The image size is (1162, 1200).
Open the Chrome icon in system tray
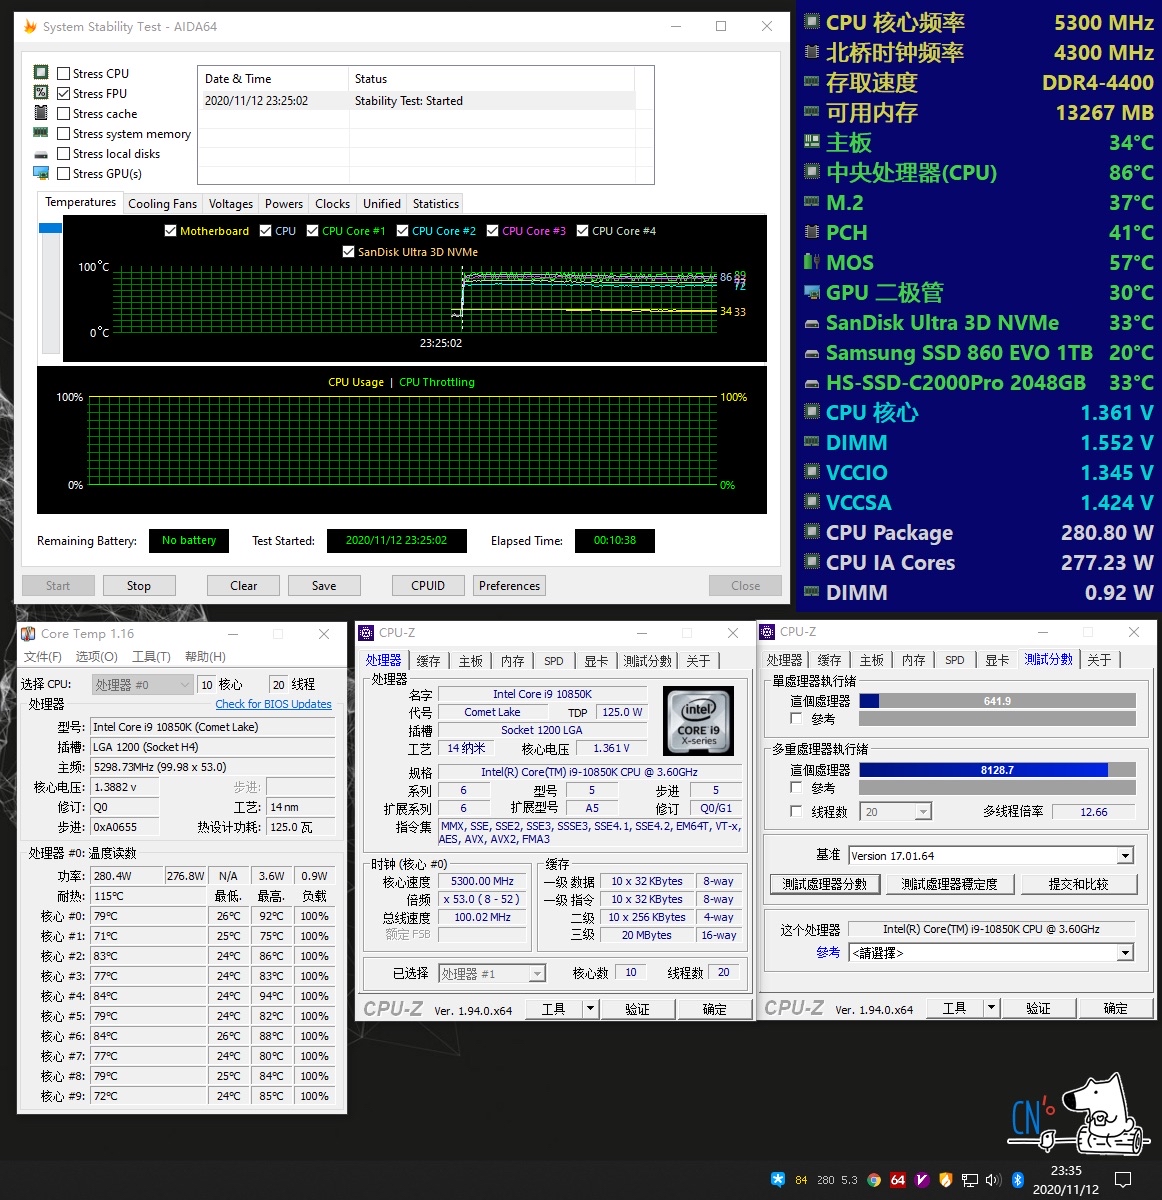pyautogui.click(x=874, y=1180)
